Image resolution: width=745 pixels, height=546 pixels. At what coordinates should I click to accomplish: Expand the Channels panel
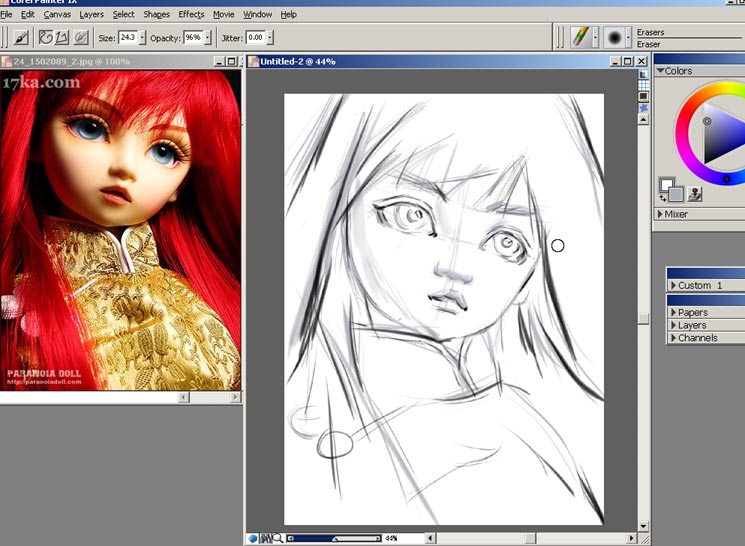pos(673,338)
